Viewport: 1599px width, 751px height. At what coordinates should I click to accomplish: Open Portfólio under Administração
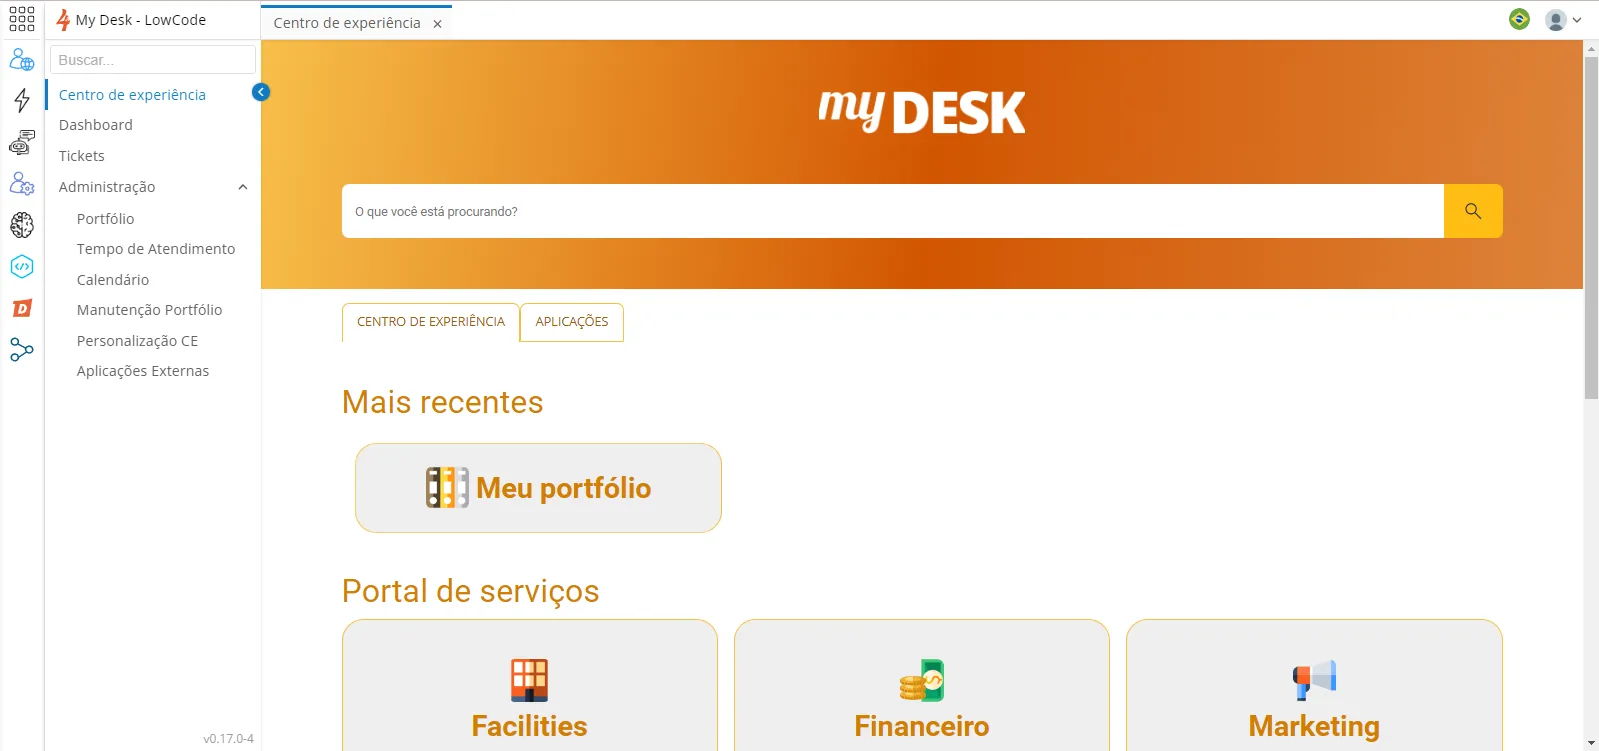coord(105,219)
